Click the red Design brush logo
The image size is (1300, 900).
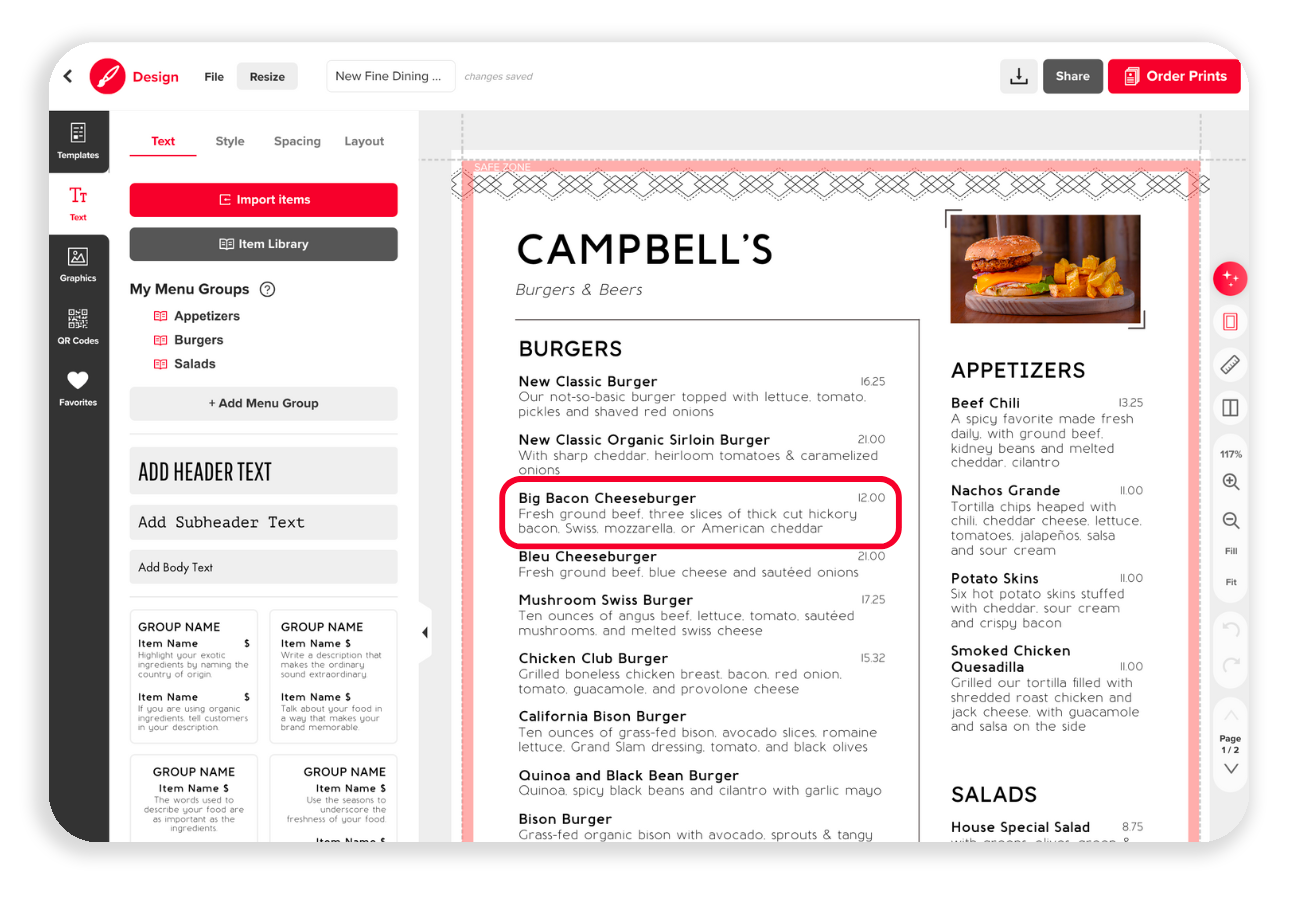pos(107,76)
